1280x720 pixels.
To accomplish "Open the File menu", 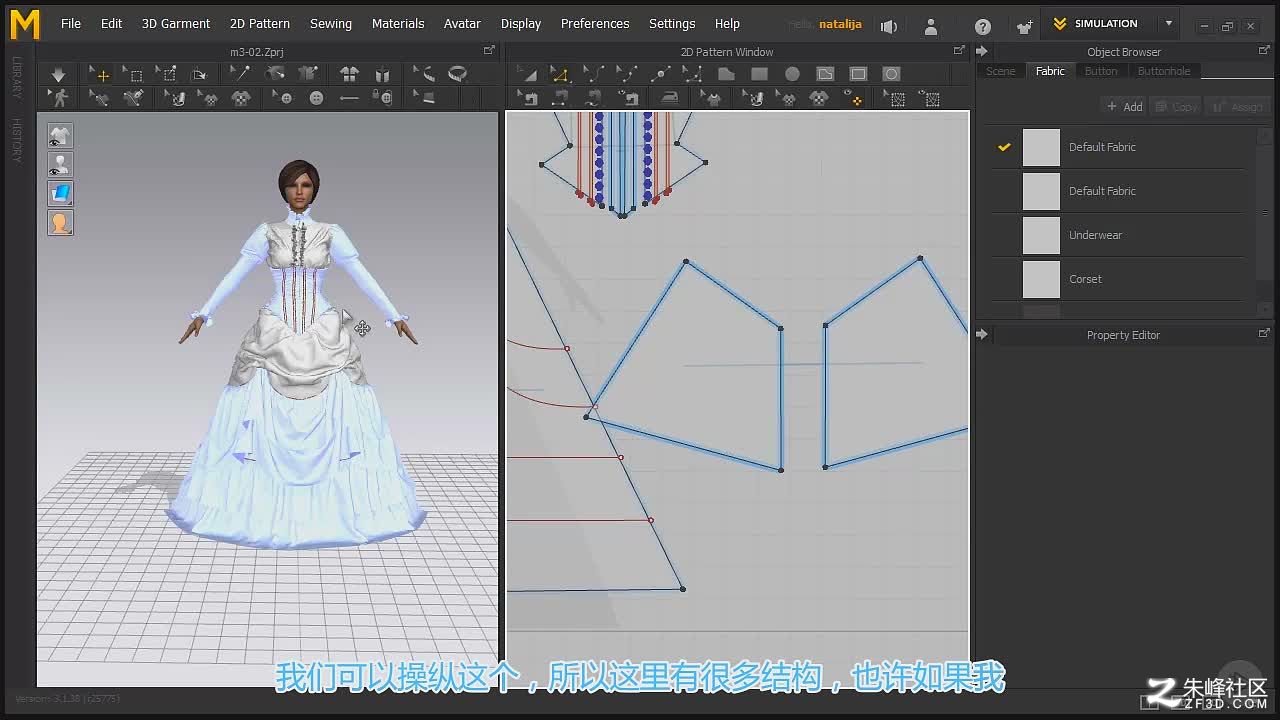I will (71, 23).
